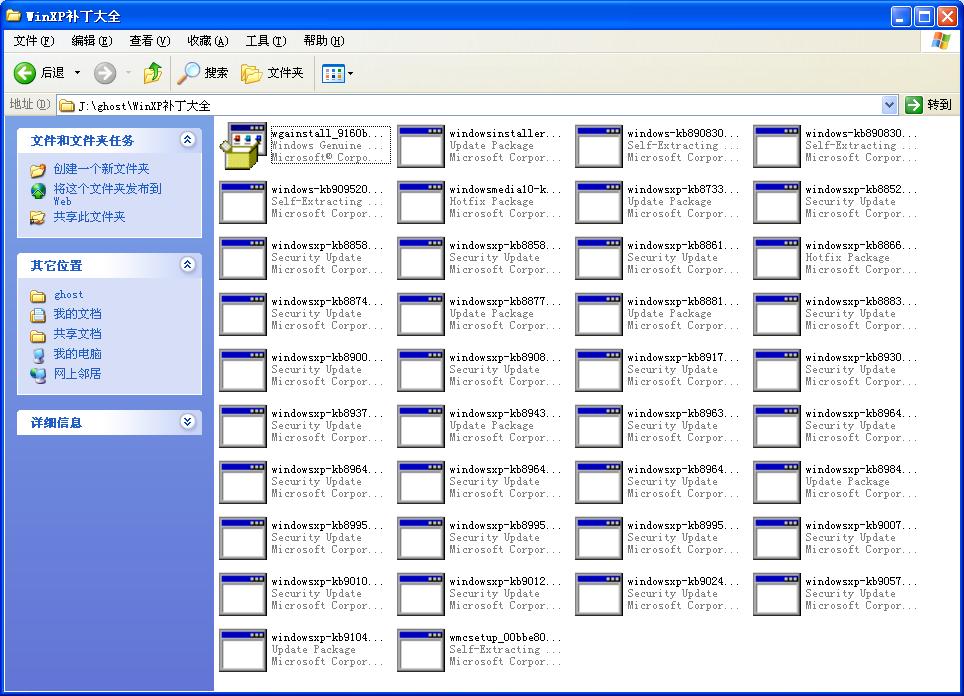The image size is (964, 696).
Task: Click 将这个文件夹发布到 Web link
Action: pyautogui.click(x=107, y=194)
